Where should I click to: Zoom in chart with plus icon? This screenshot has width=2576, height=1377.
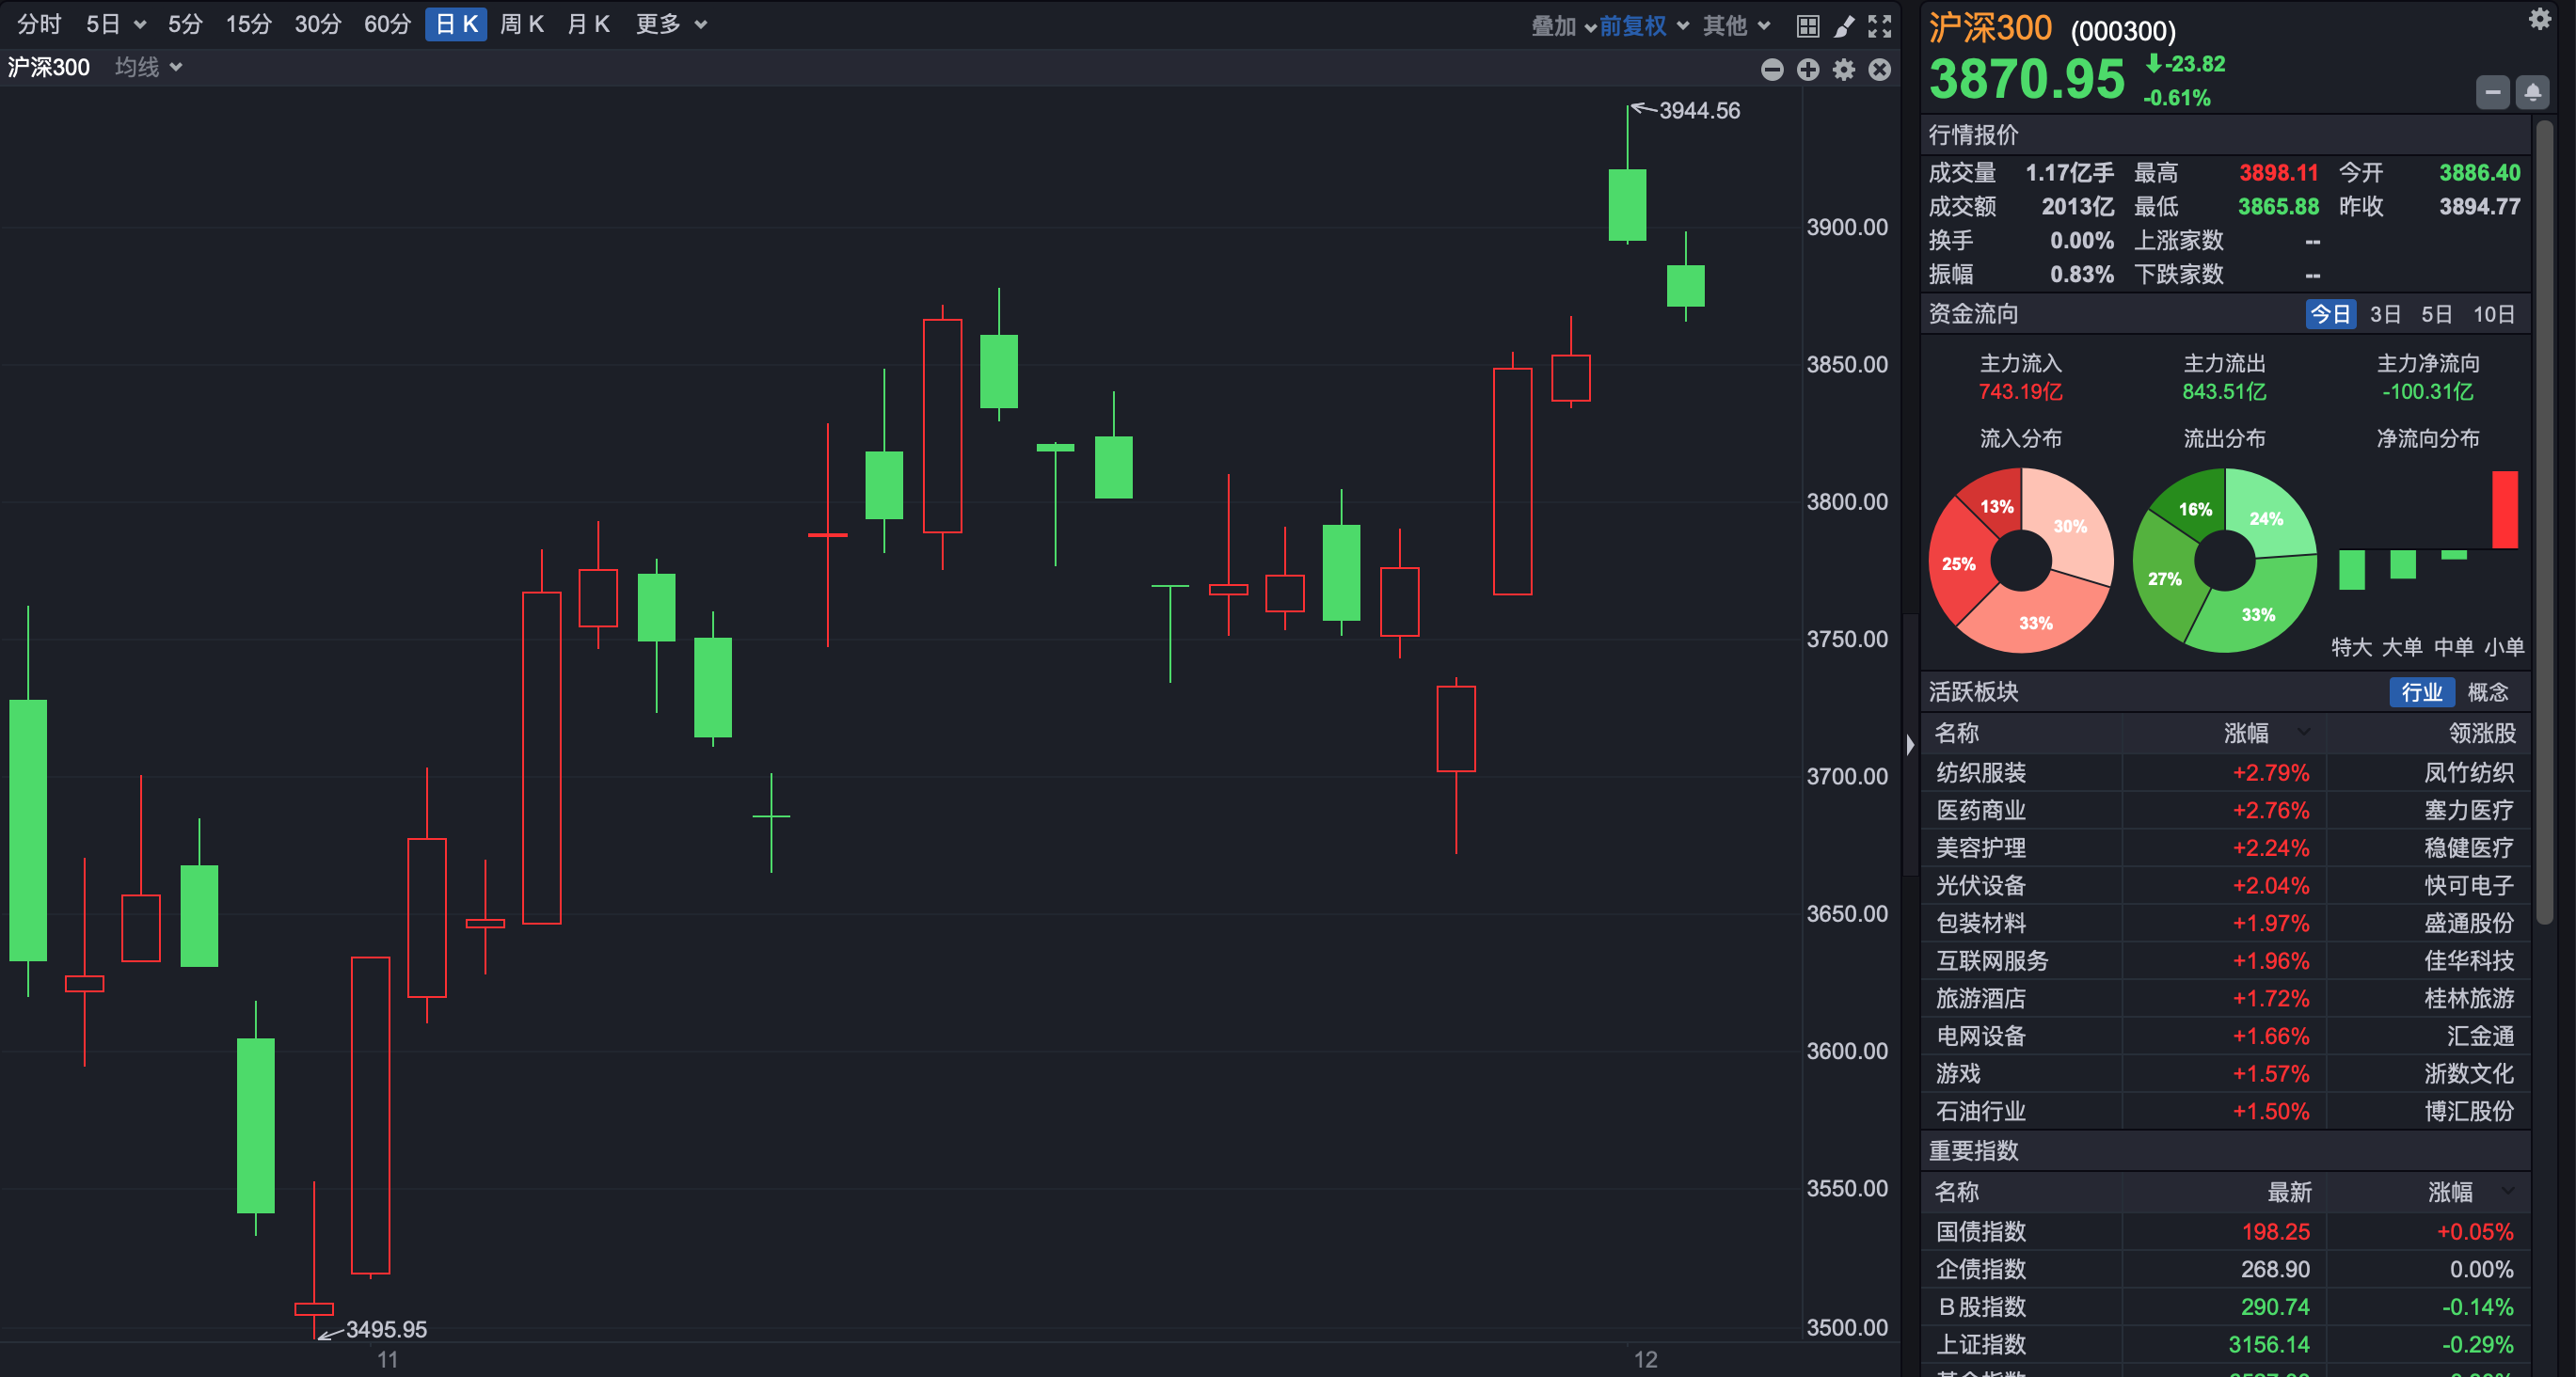coord(1808,69)
